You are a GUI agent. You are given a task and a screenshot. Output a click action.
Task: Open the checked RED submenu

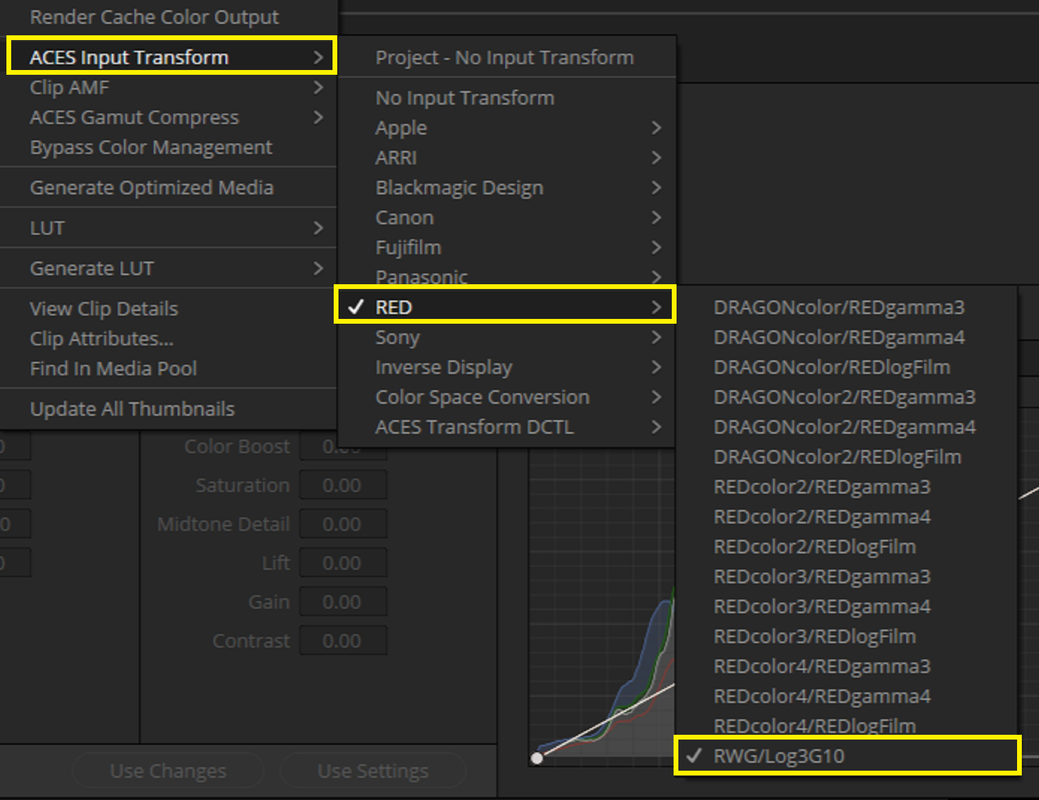tap(505, 305)
